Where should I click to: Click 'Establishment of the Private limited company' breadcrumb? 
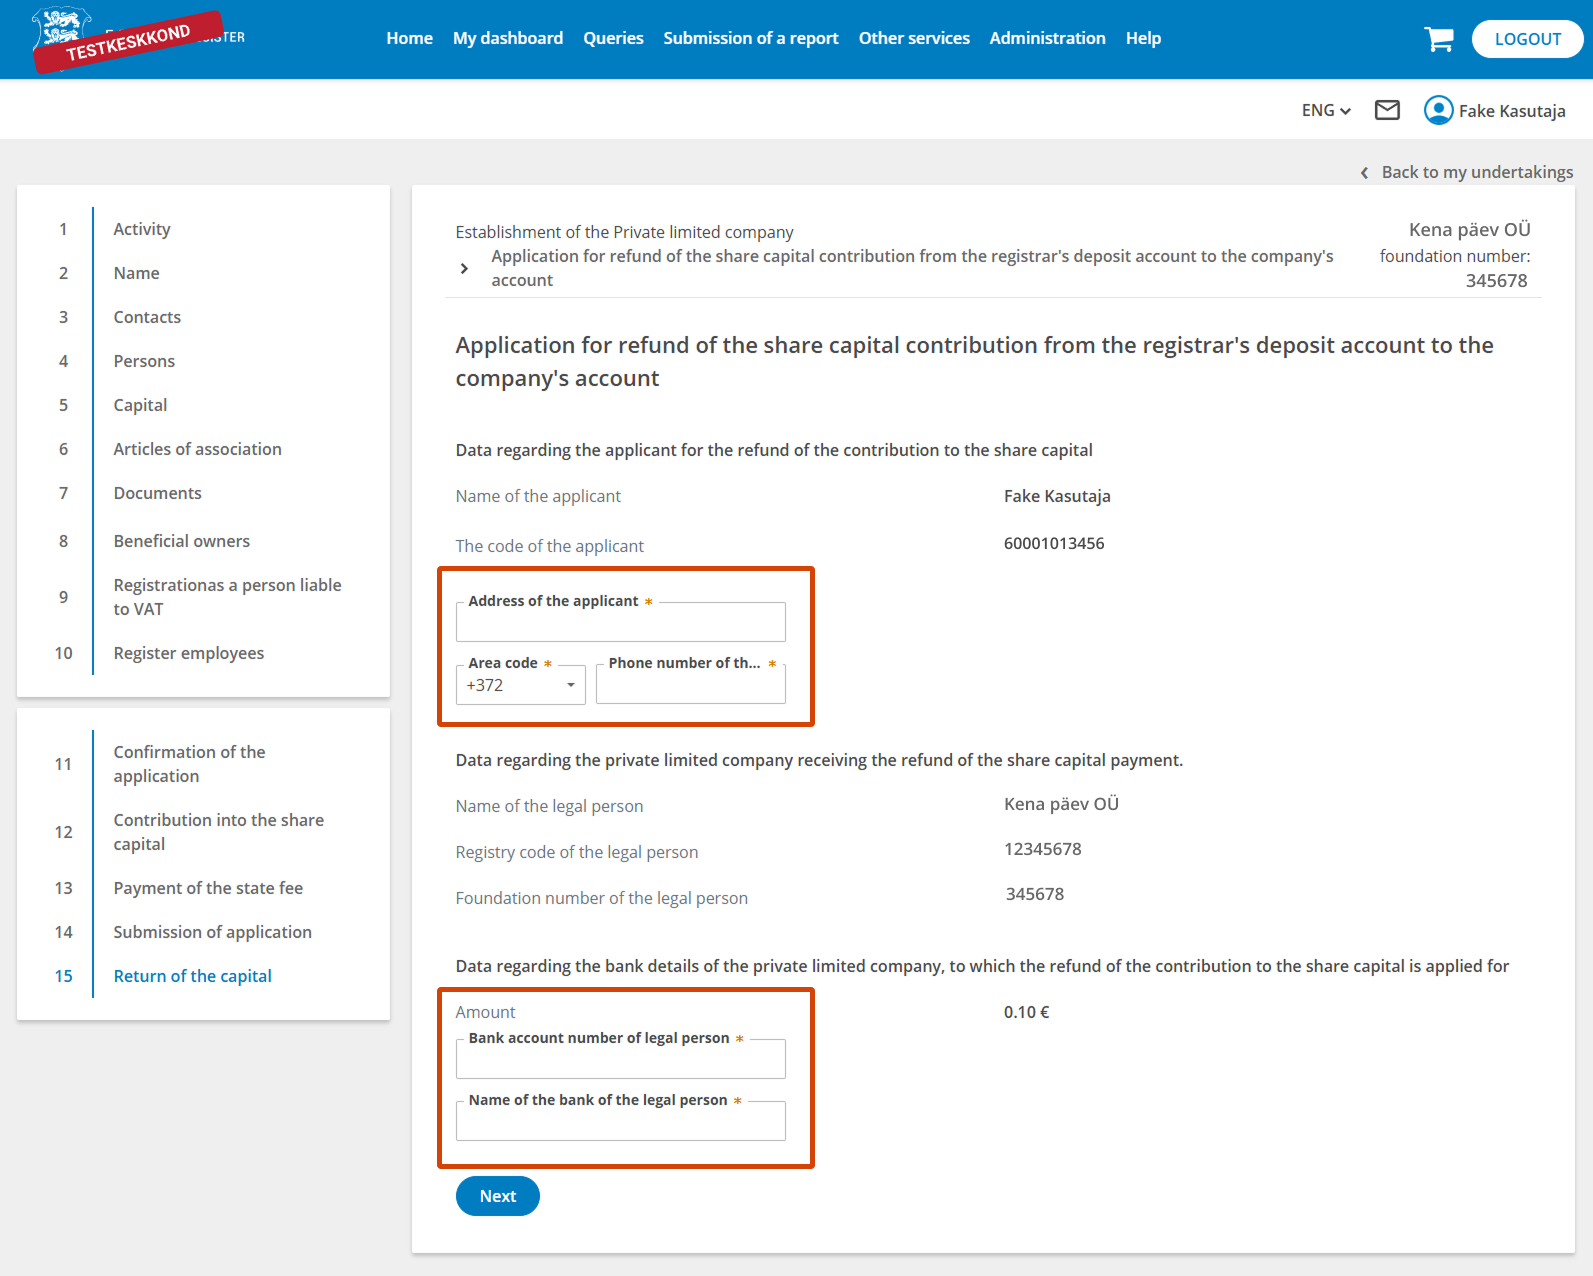click(x=624, y=232)
